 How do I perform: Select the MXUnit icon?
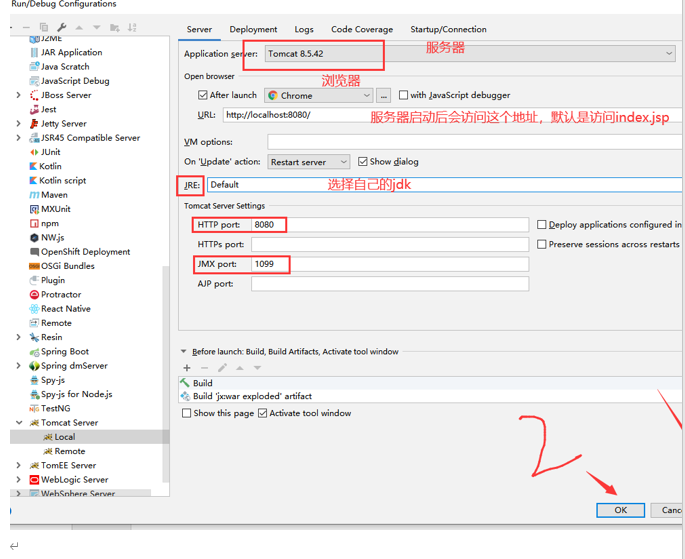click(x=34, y=209)
